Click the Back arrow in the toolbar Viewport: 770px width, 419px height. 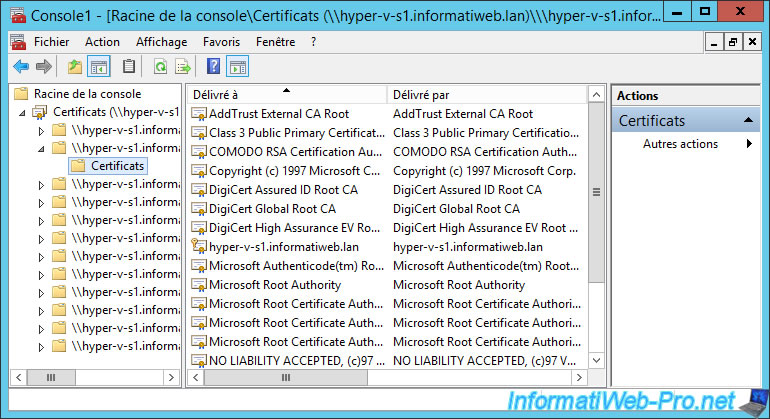pyautogui.click(x=21, y=67)
